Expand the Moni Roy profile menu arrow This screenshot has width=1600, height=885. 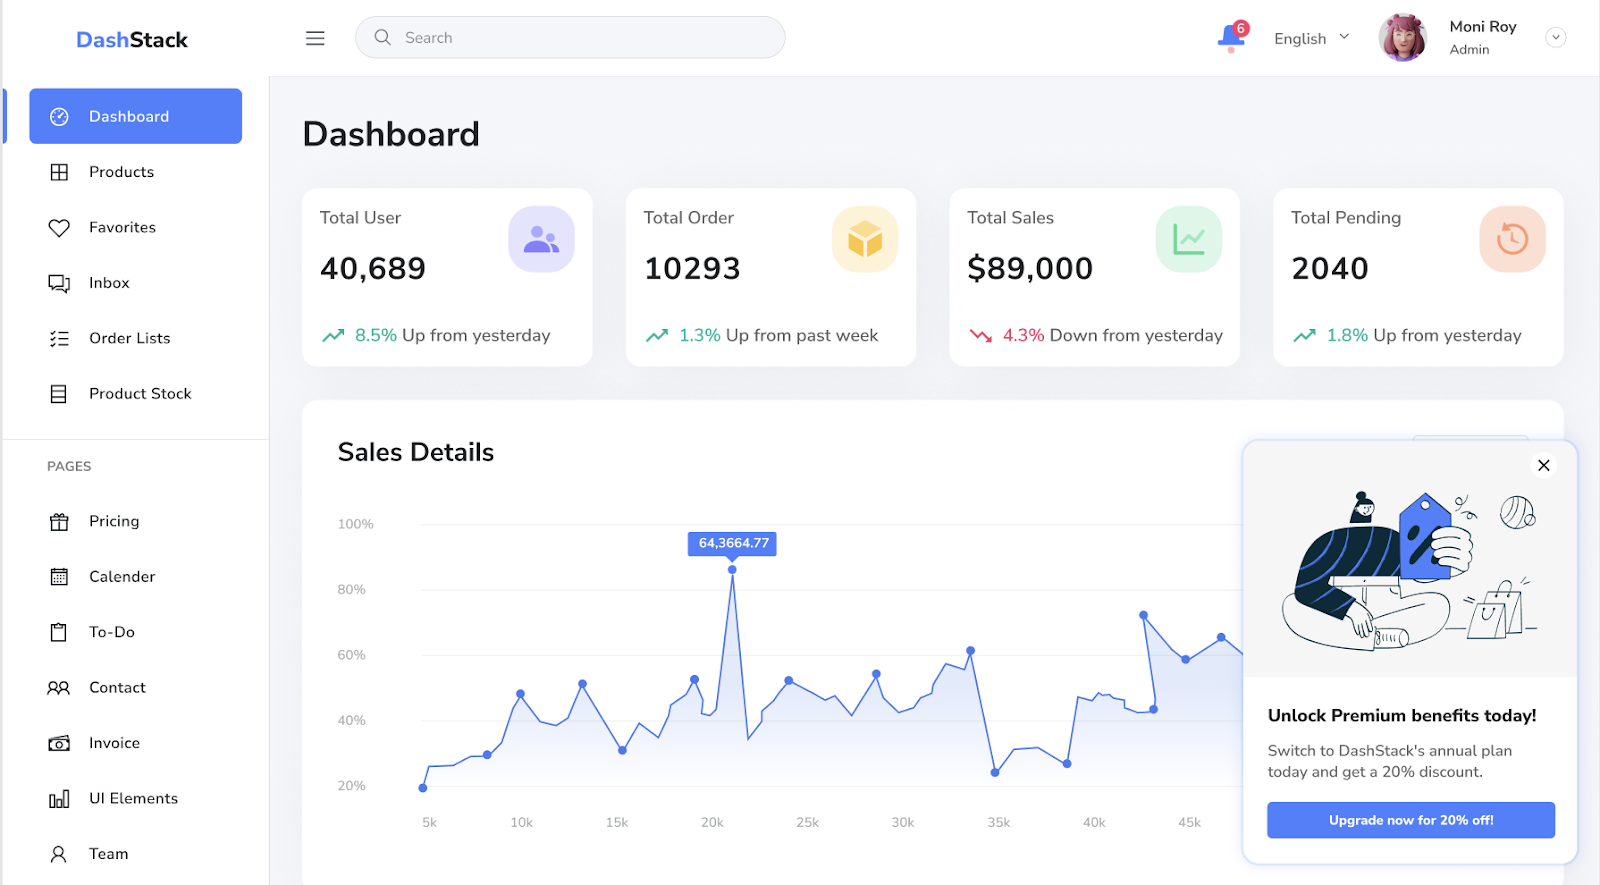(1555, 38)
